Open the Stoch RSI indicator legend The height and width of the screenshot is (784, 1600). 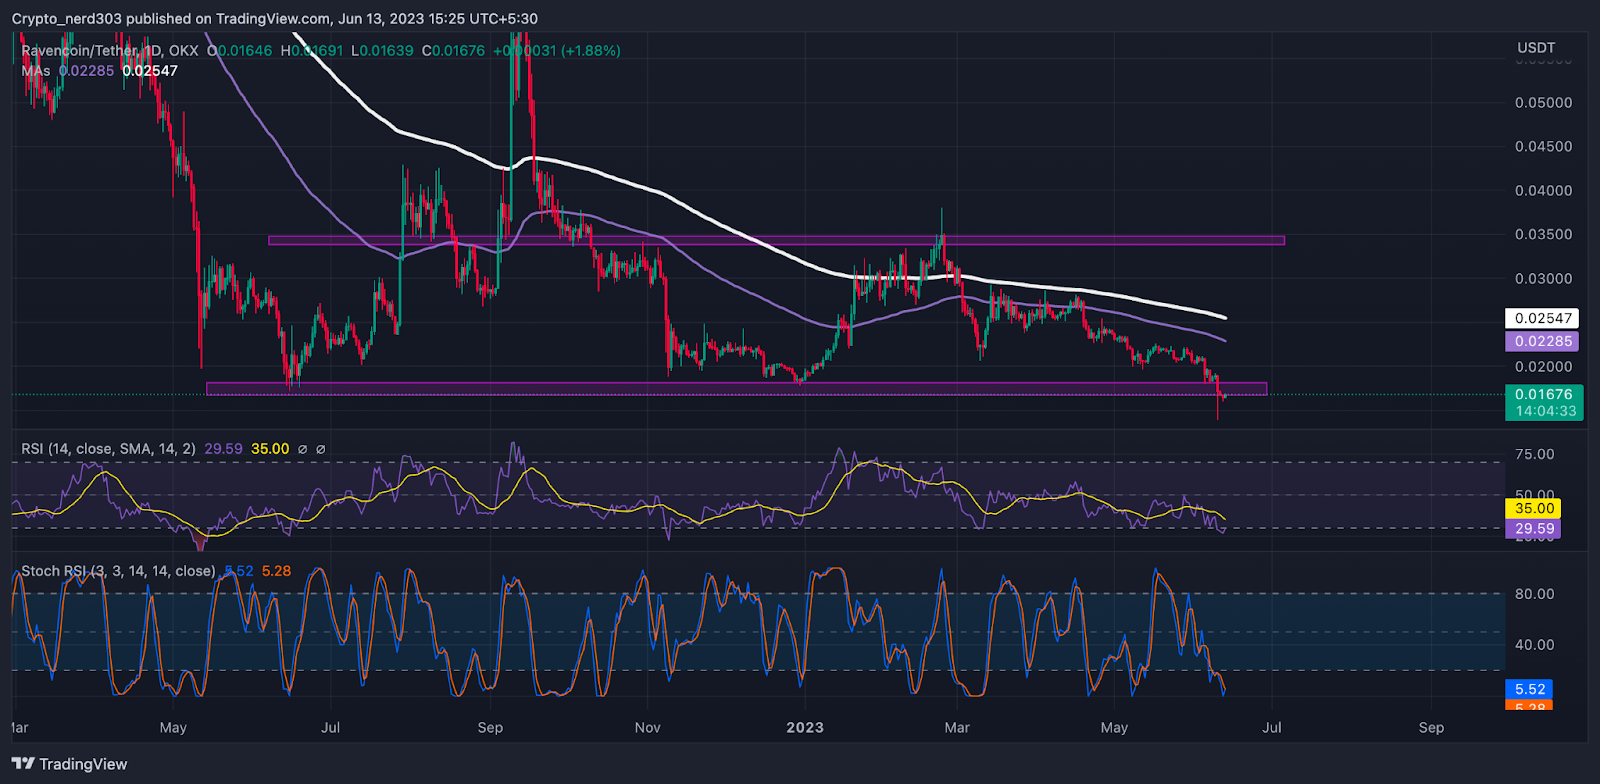pos(118,571)
